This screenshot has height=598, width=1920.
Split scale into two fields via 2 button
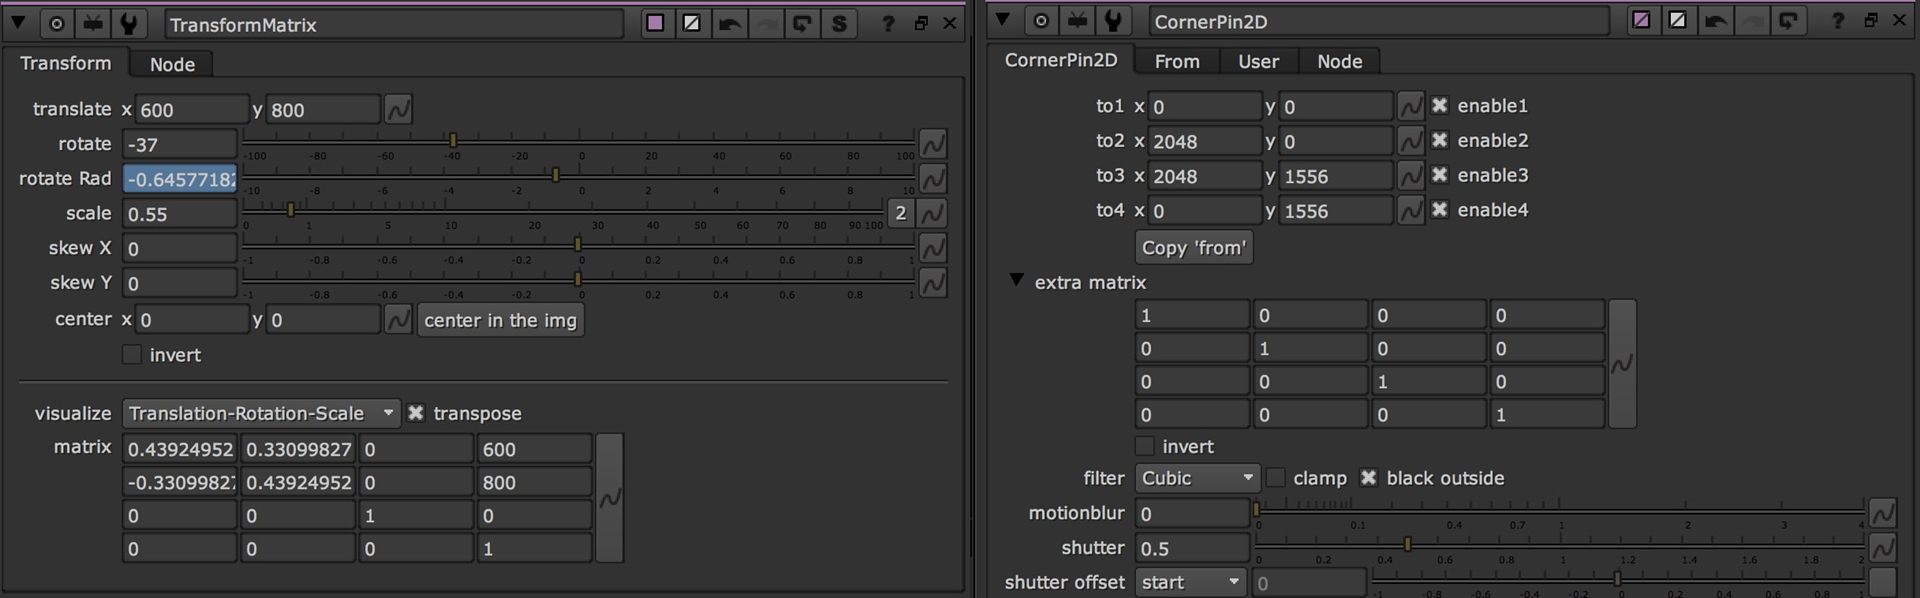tap(901, 213)
